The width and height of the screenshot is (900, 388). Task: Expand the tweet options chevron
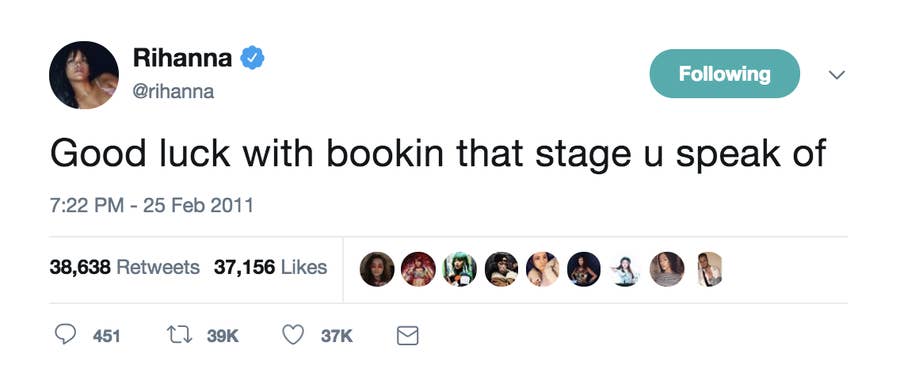coord(837,75)
